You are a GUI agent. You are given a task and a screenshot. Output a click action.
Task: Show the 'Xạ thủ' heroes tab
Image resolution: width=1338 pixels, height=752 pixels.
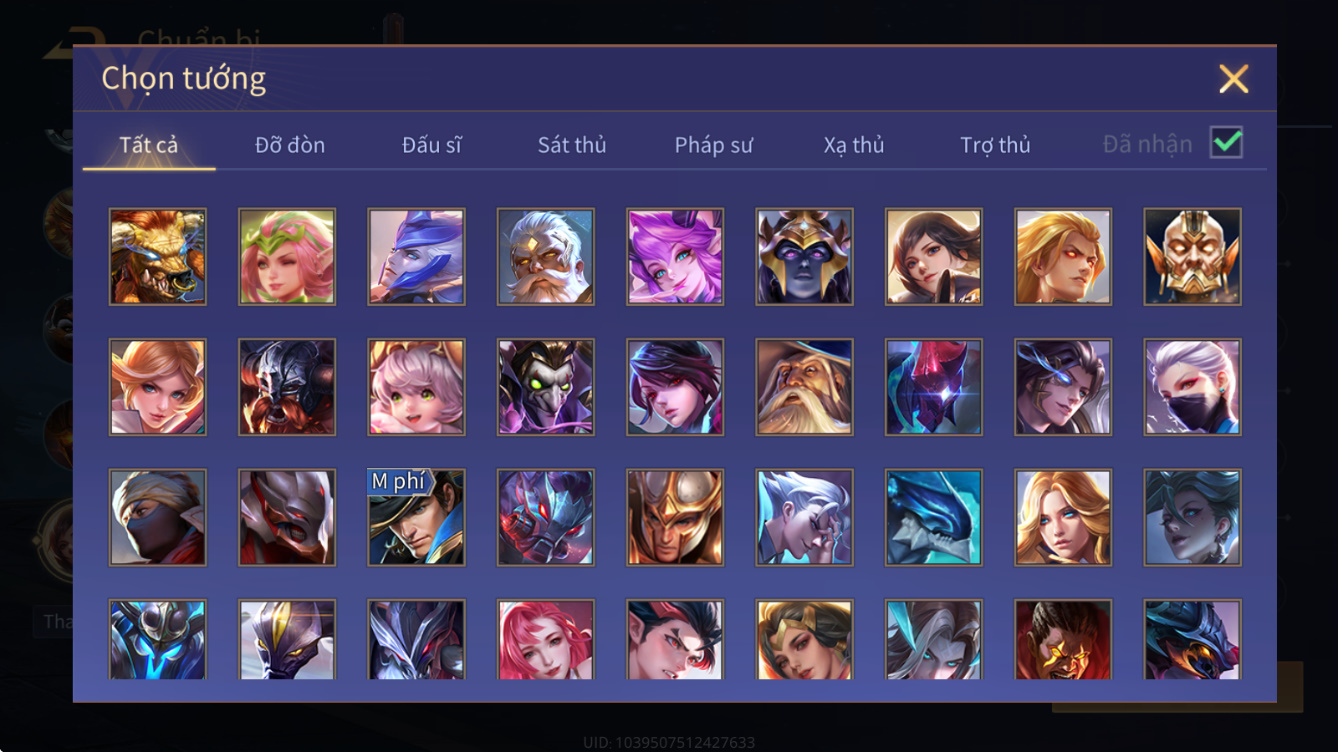pos(854,145)
